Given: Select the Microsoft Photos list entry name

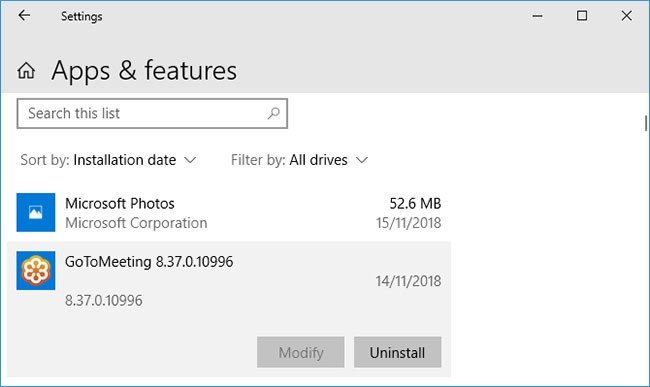Looking at the screenshot, I should 120,203.
